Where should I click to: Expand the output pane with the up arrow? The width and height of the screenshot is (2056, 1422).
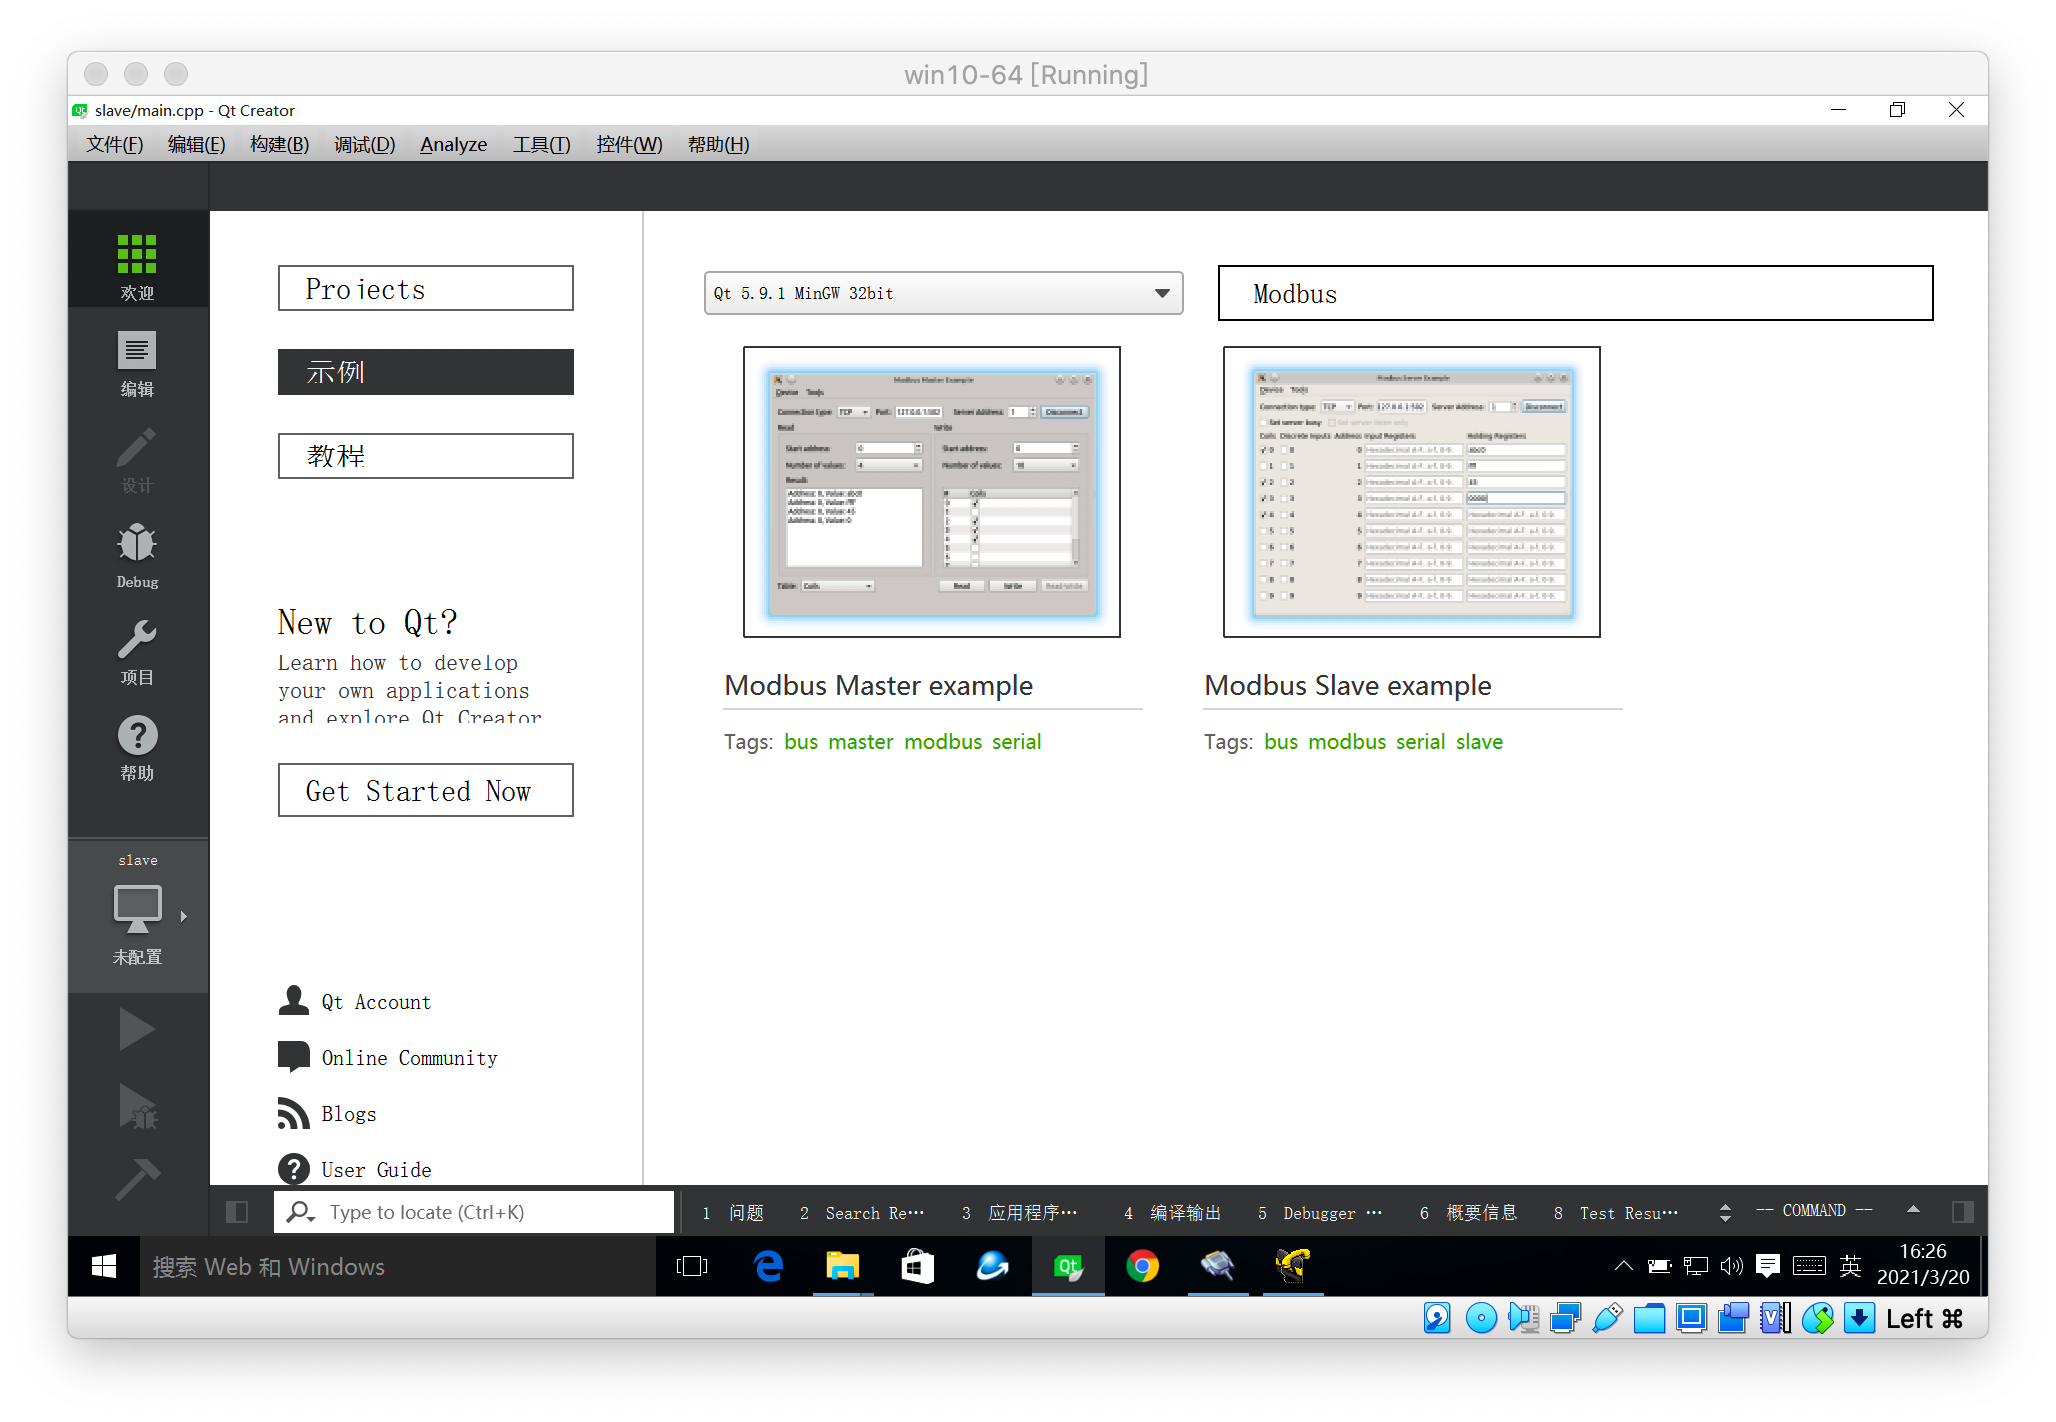point(1913,1210)
